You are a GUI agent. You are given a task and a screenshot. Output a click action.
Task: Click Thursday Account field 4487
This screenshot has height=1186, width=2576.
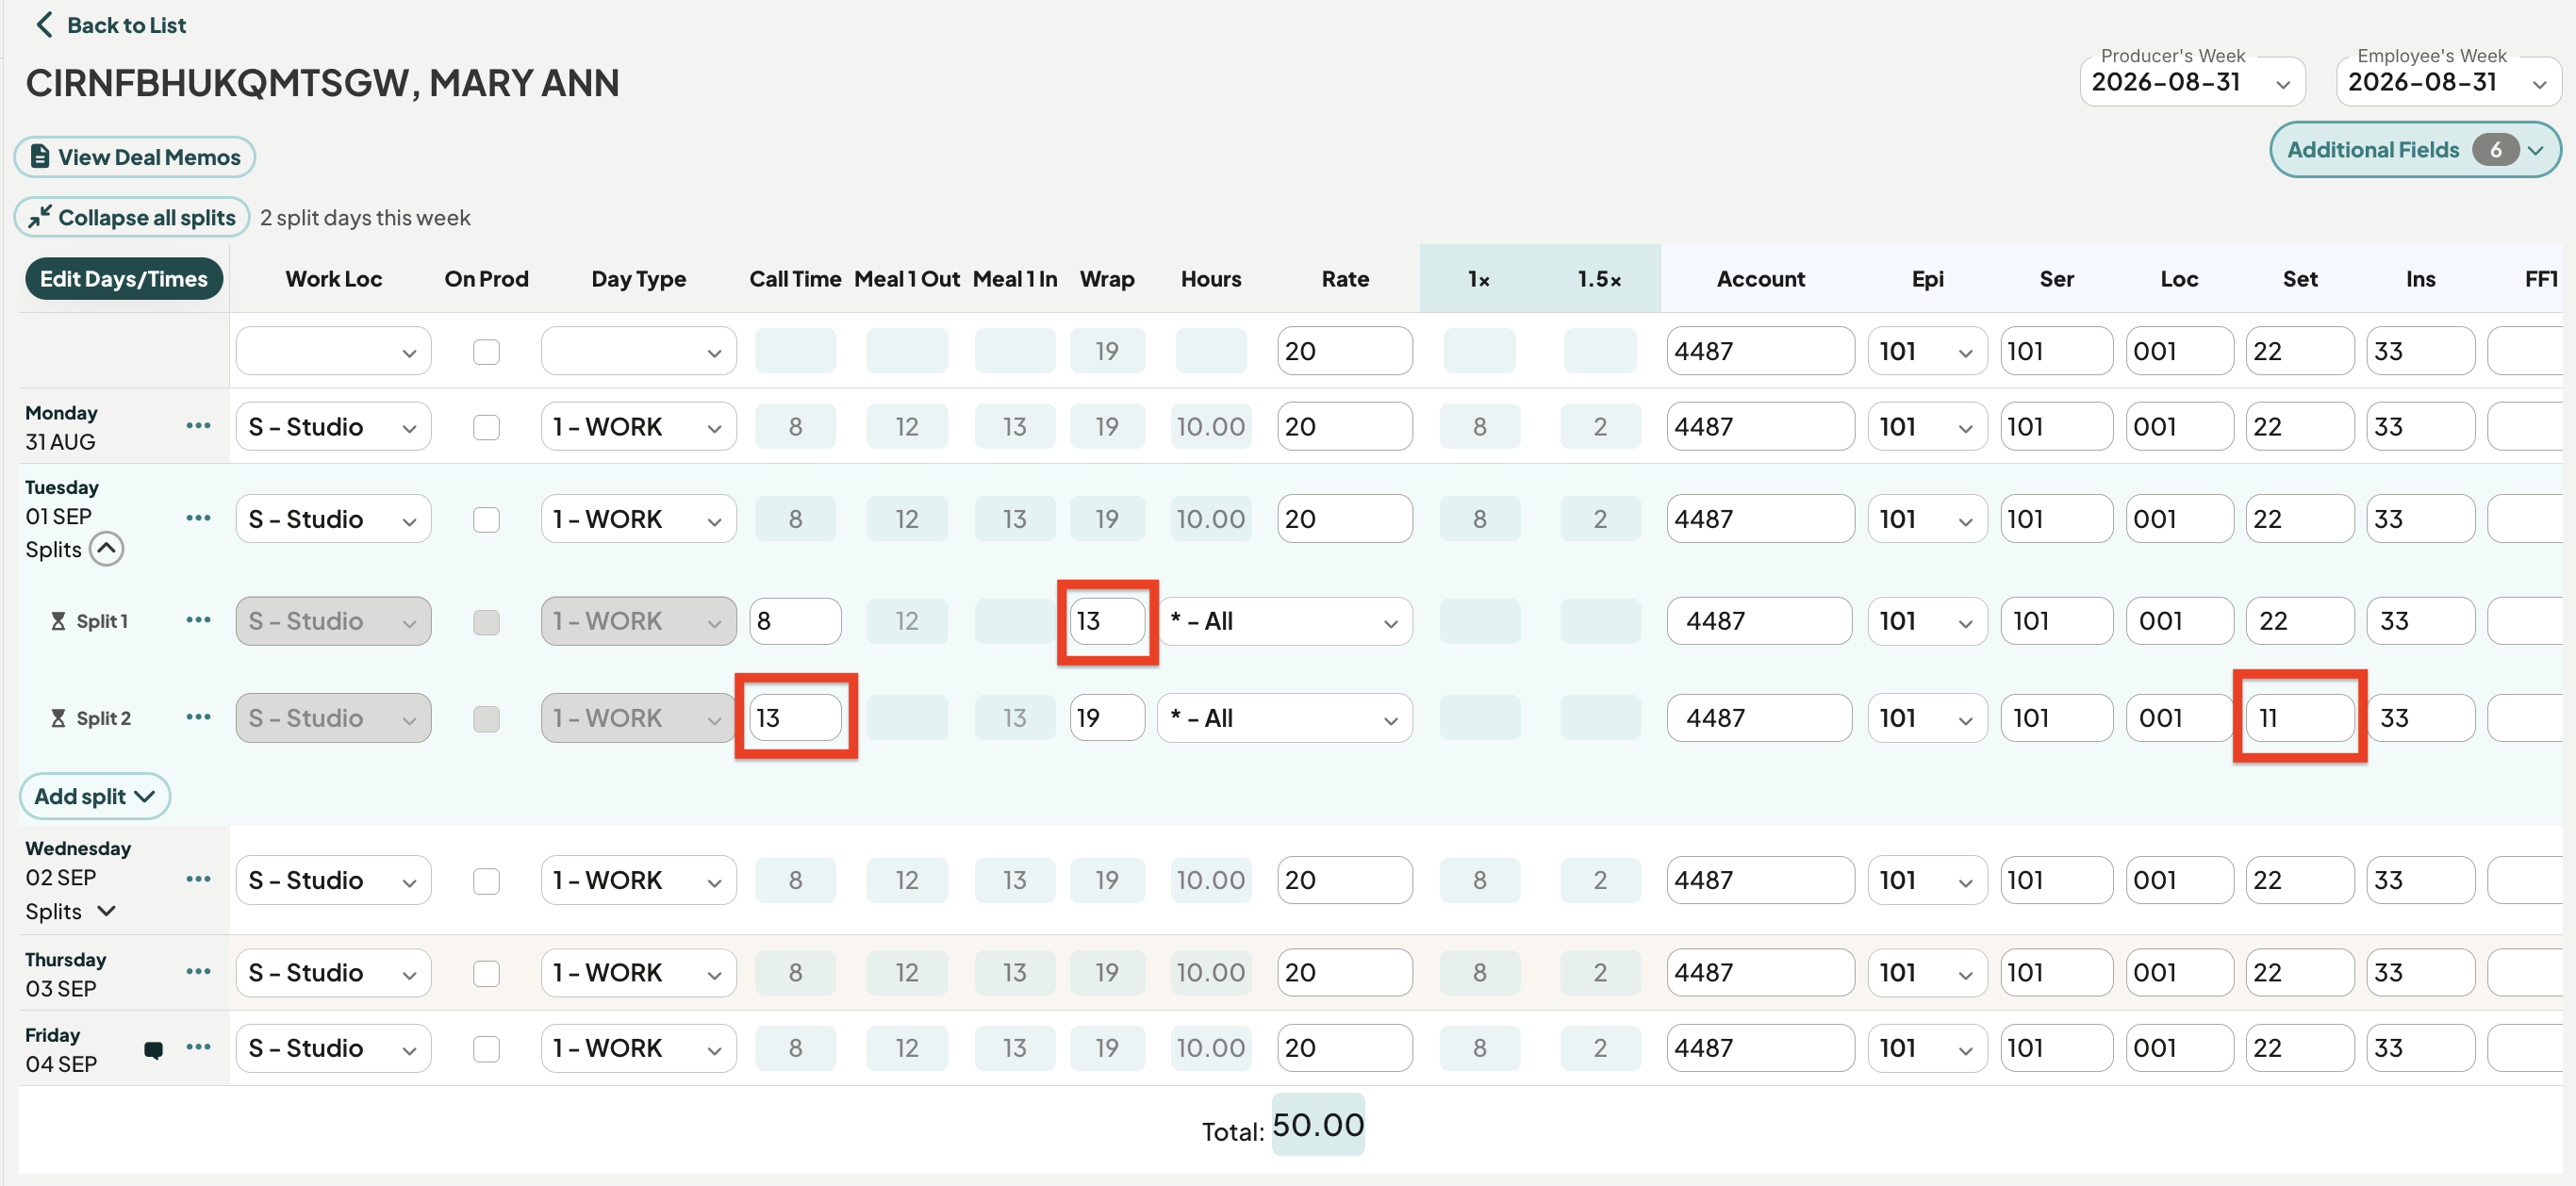(x=1760, y=972)
